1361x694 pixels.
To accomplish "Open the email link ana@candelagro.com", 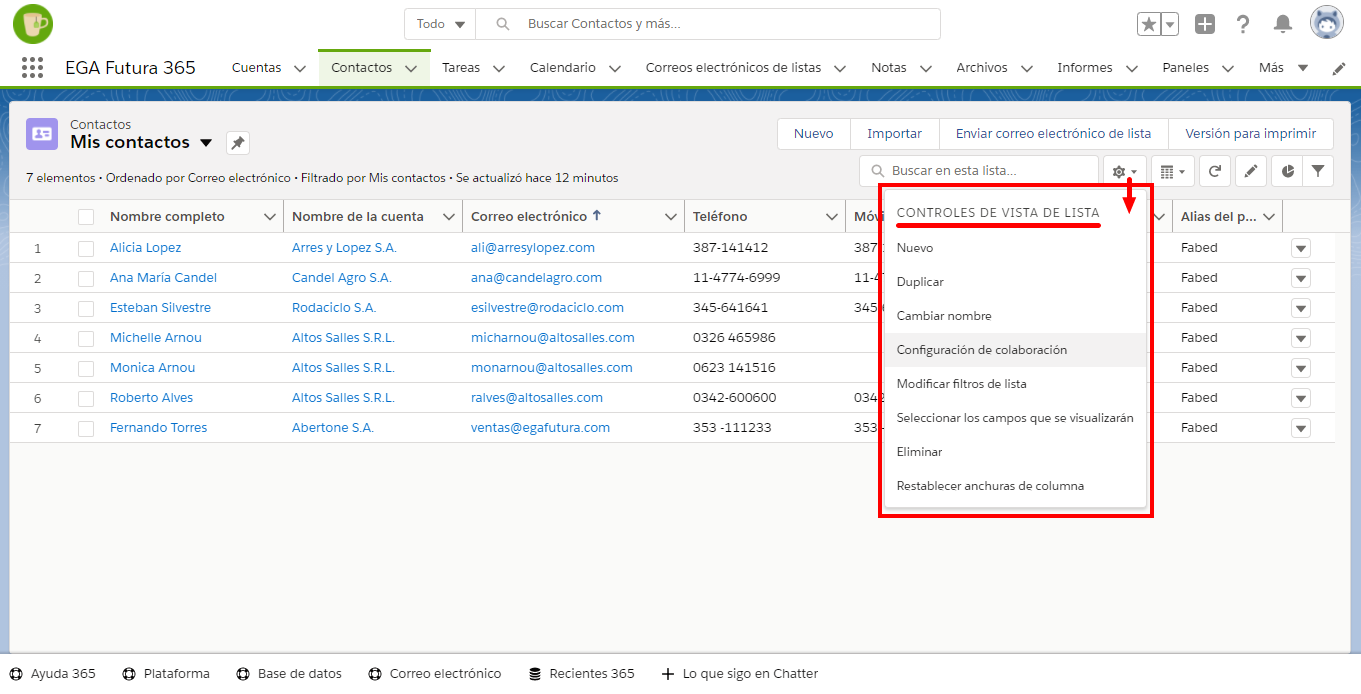I will [536, 278].
